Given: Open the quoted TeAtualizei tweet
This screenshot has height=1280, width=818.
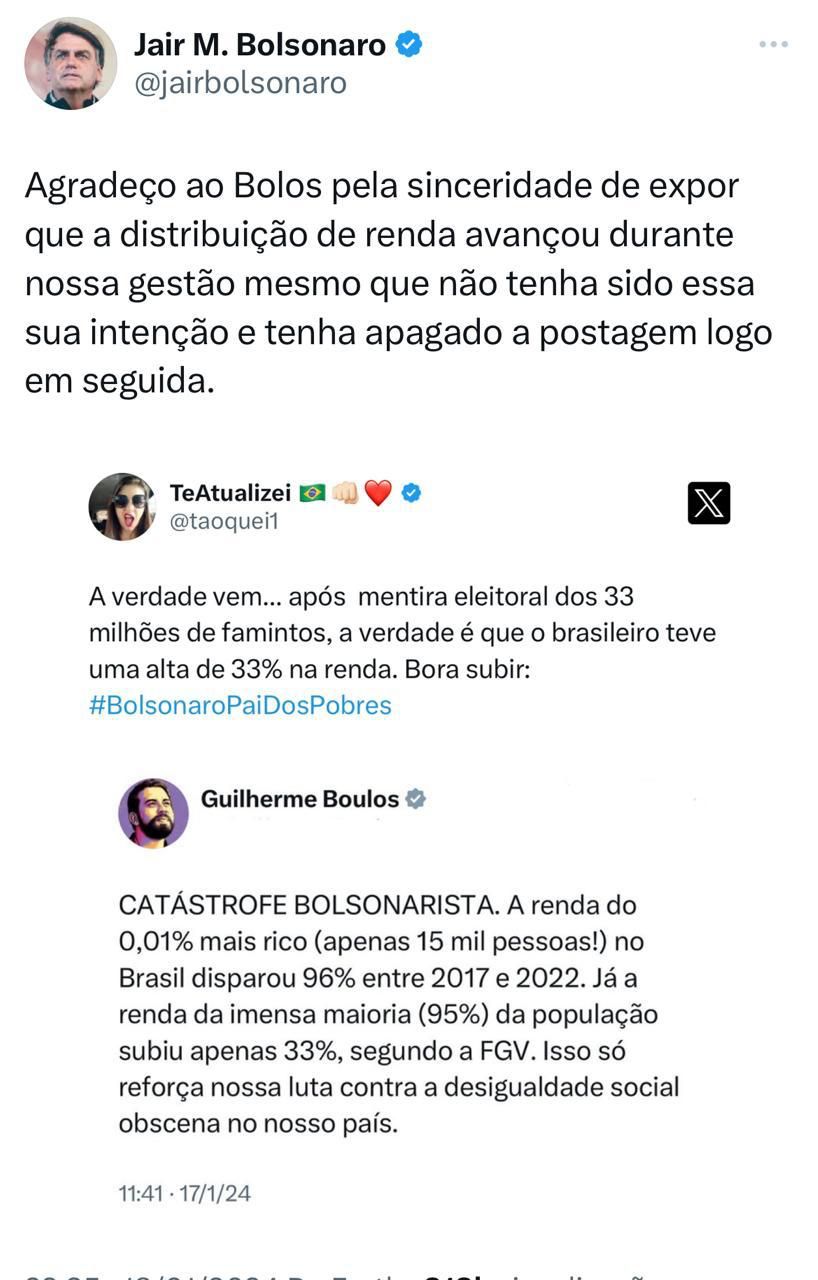Looking at the screenshot, I should coord(400,630).
